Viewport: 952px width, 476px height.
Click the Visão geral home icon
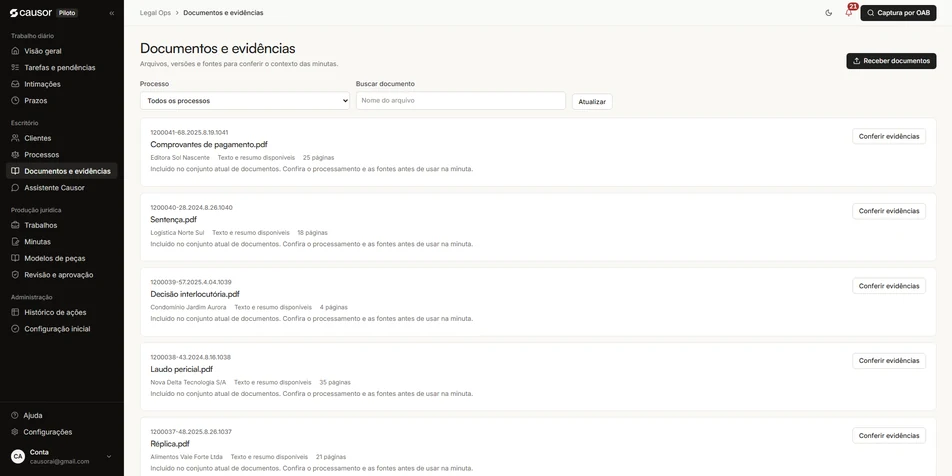[15, 51]
